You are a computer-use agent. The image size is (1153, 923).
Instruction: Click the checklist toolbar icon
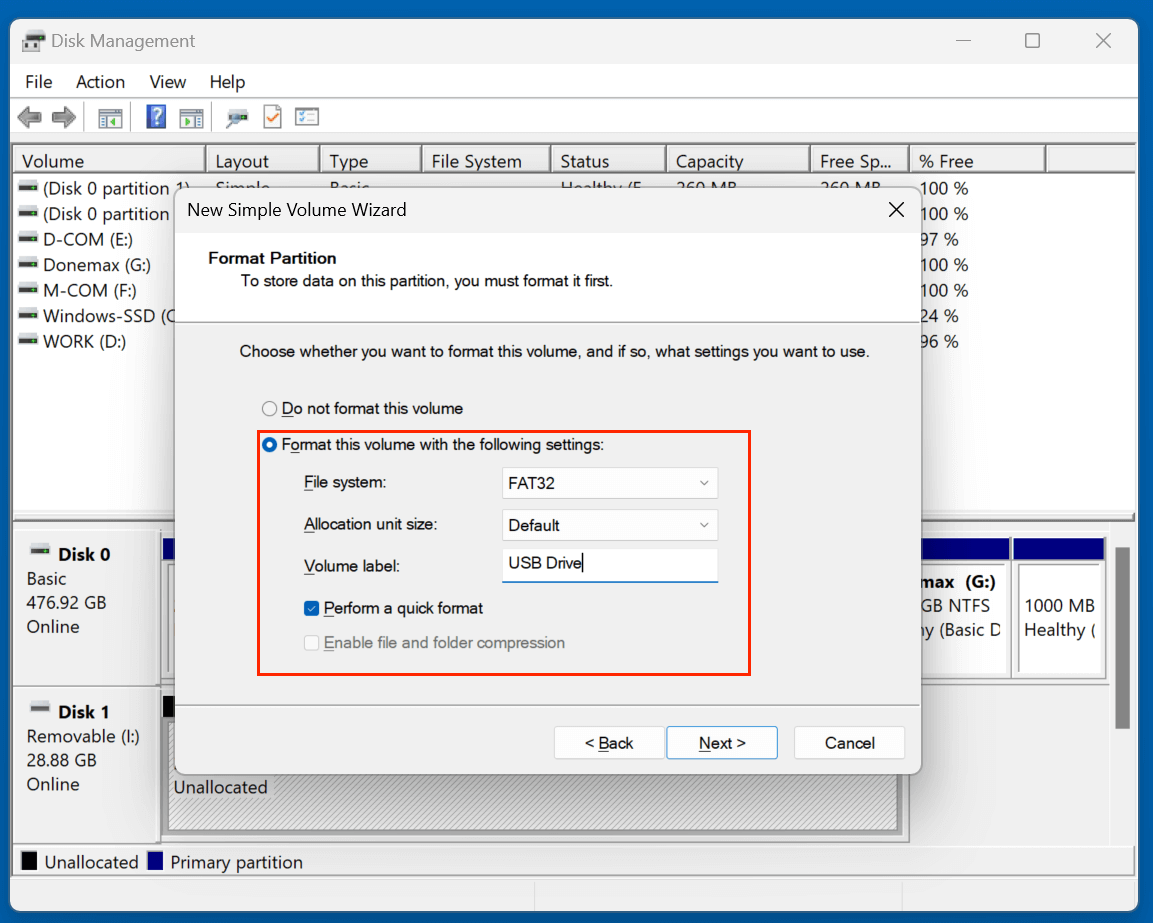(307, 116)
